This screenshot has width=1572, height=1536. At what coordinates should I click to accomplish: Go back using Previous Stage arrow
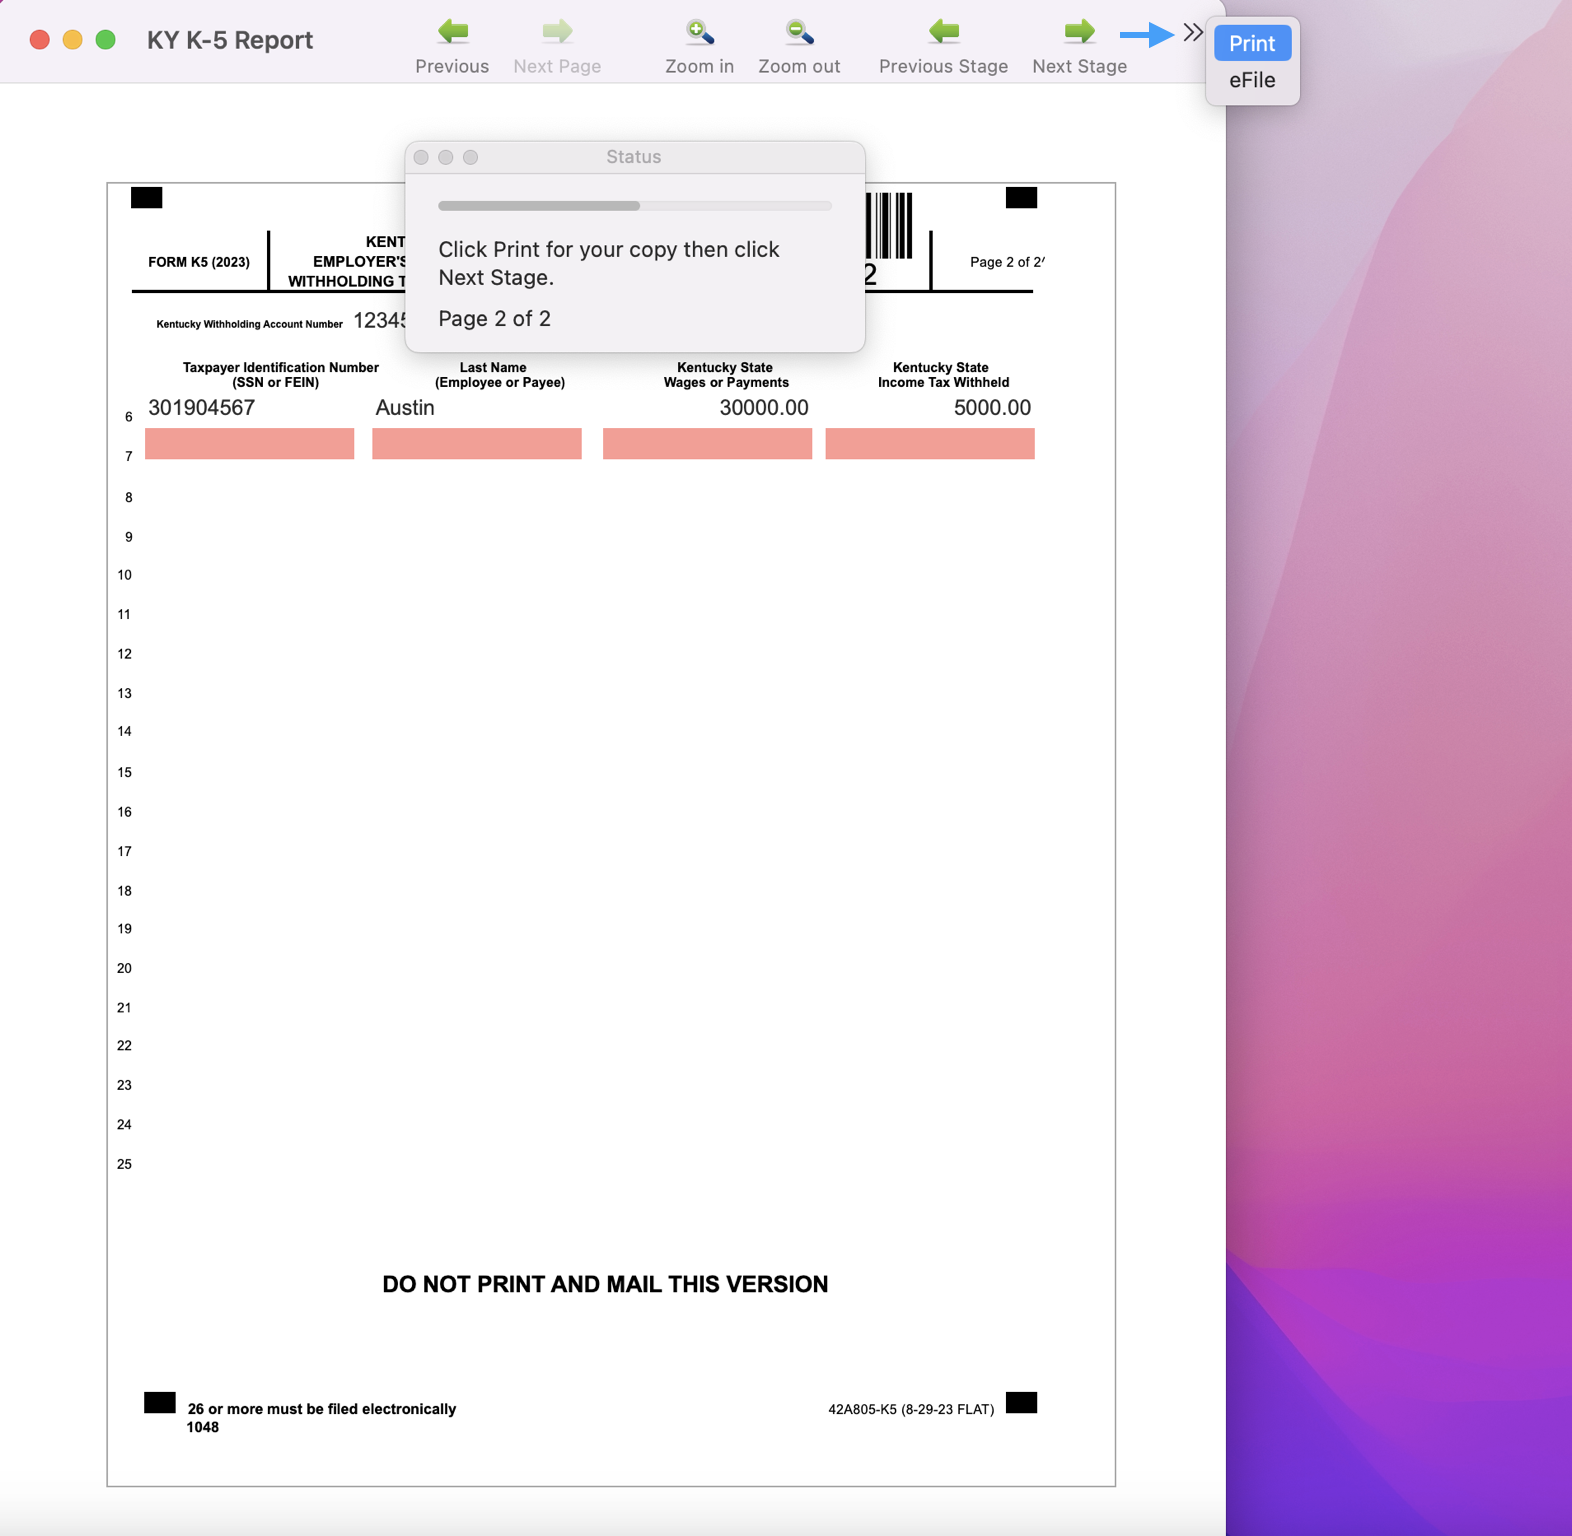pos(943,32)
